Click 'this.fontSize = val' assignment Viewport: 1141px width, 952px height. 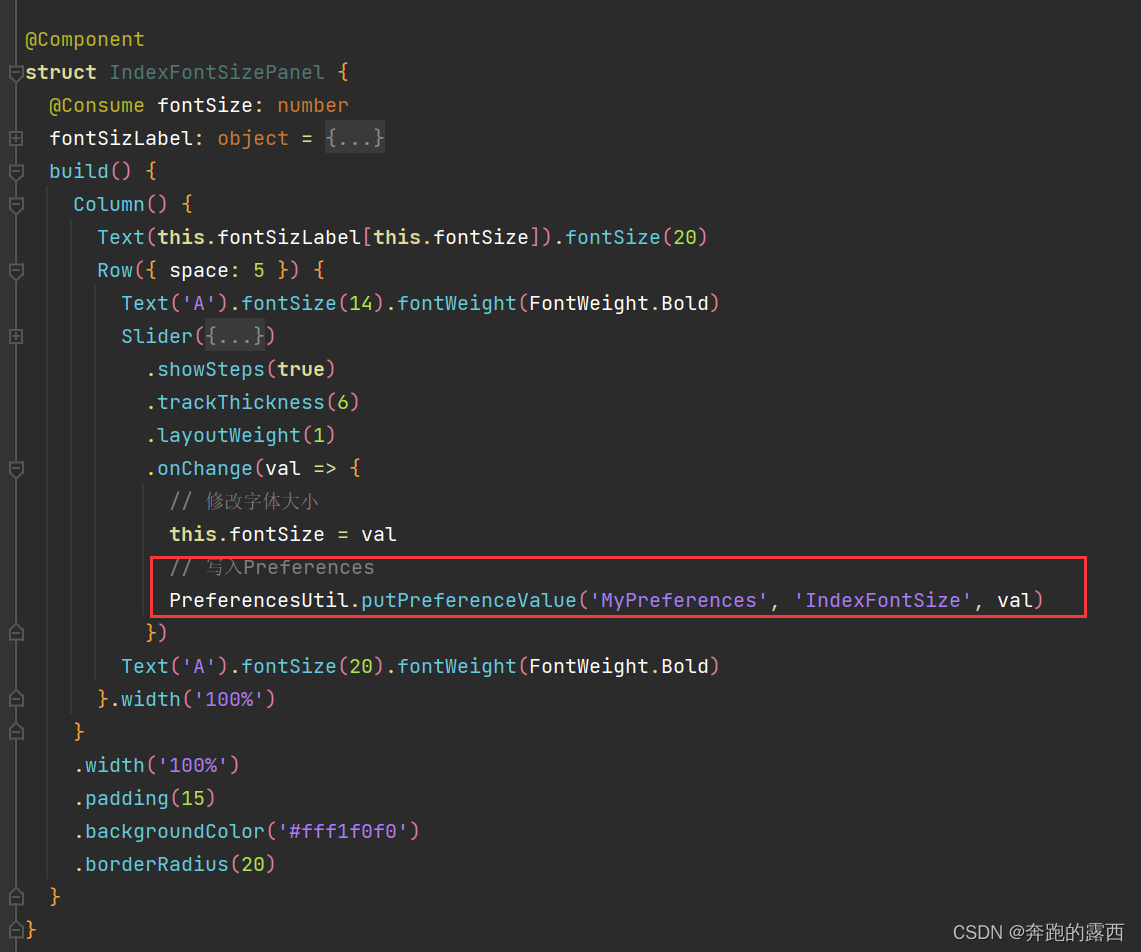pos(283,534)
